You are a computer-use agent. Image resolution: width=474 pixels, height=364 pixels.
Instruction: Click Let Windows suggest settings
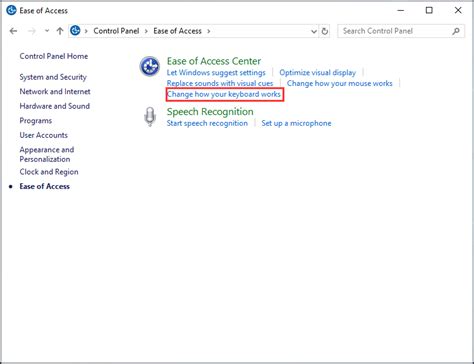tap(216, 73)
